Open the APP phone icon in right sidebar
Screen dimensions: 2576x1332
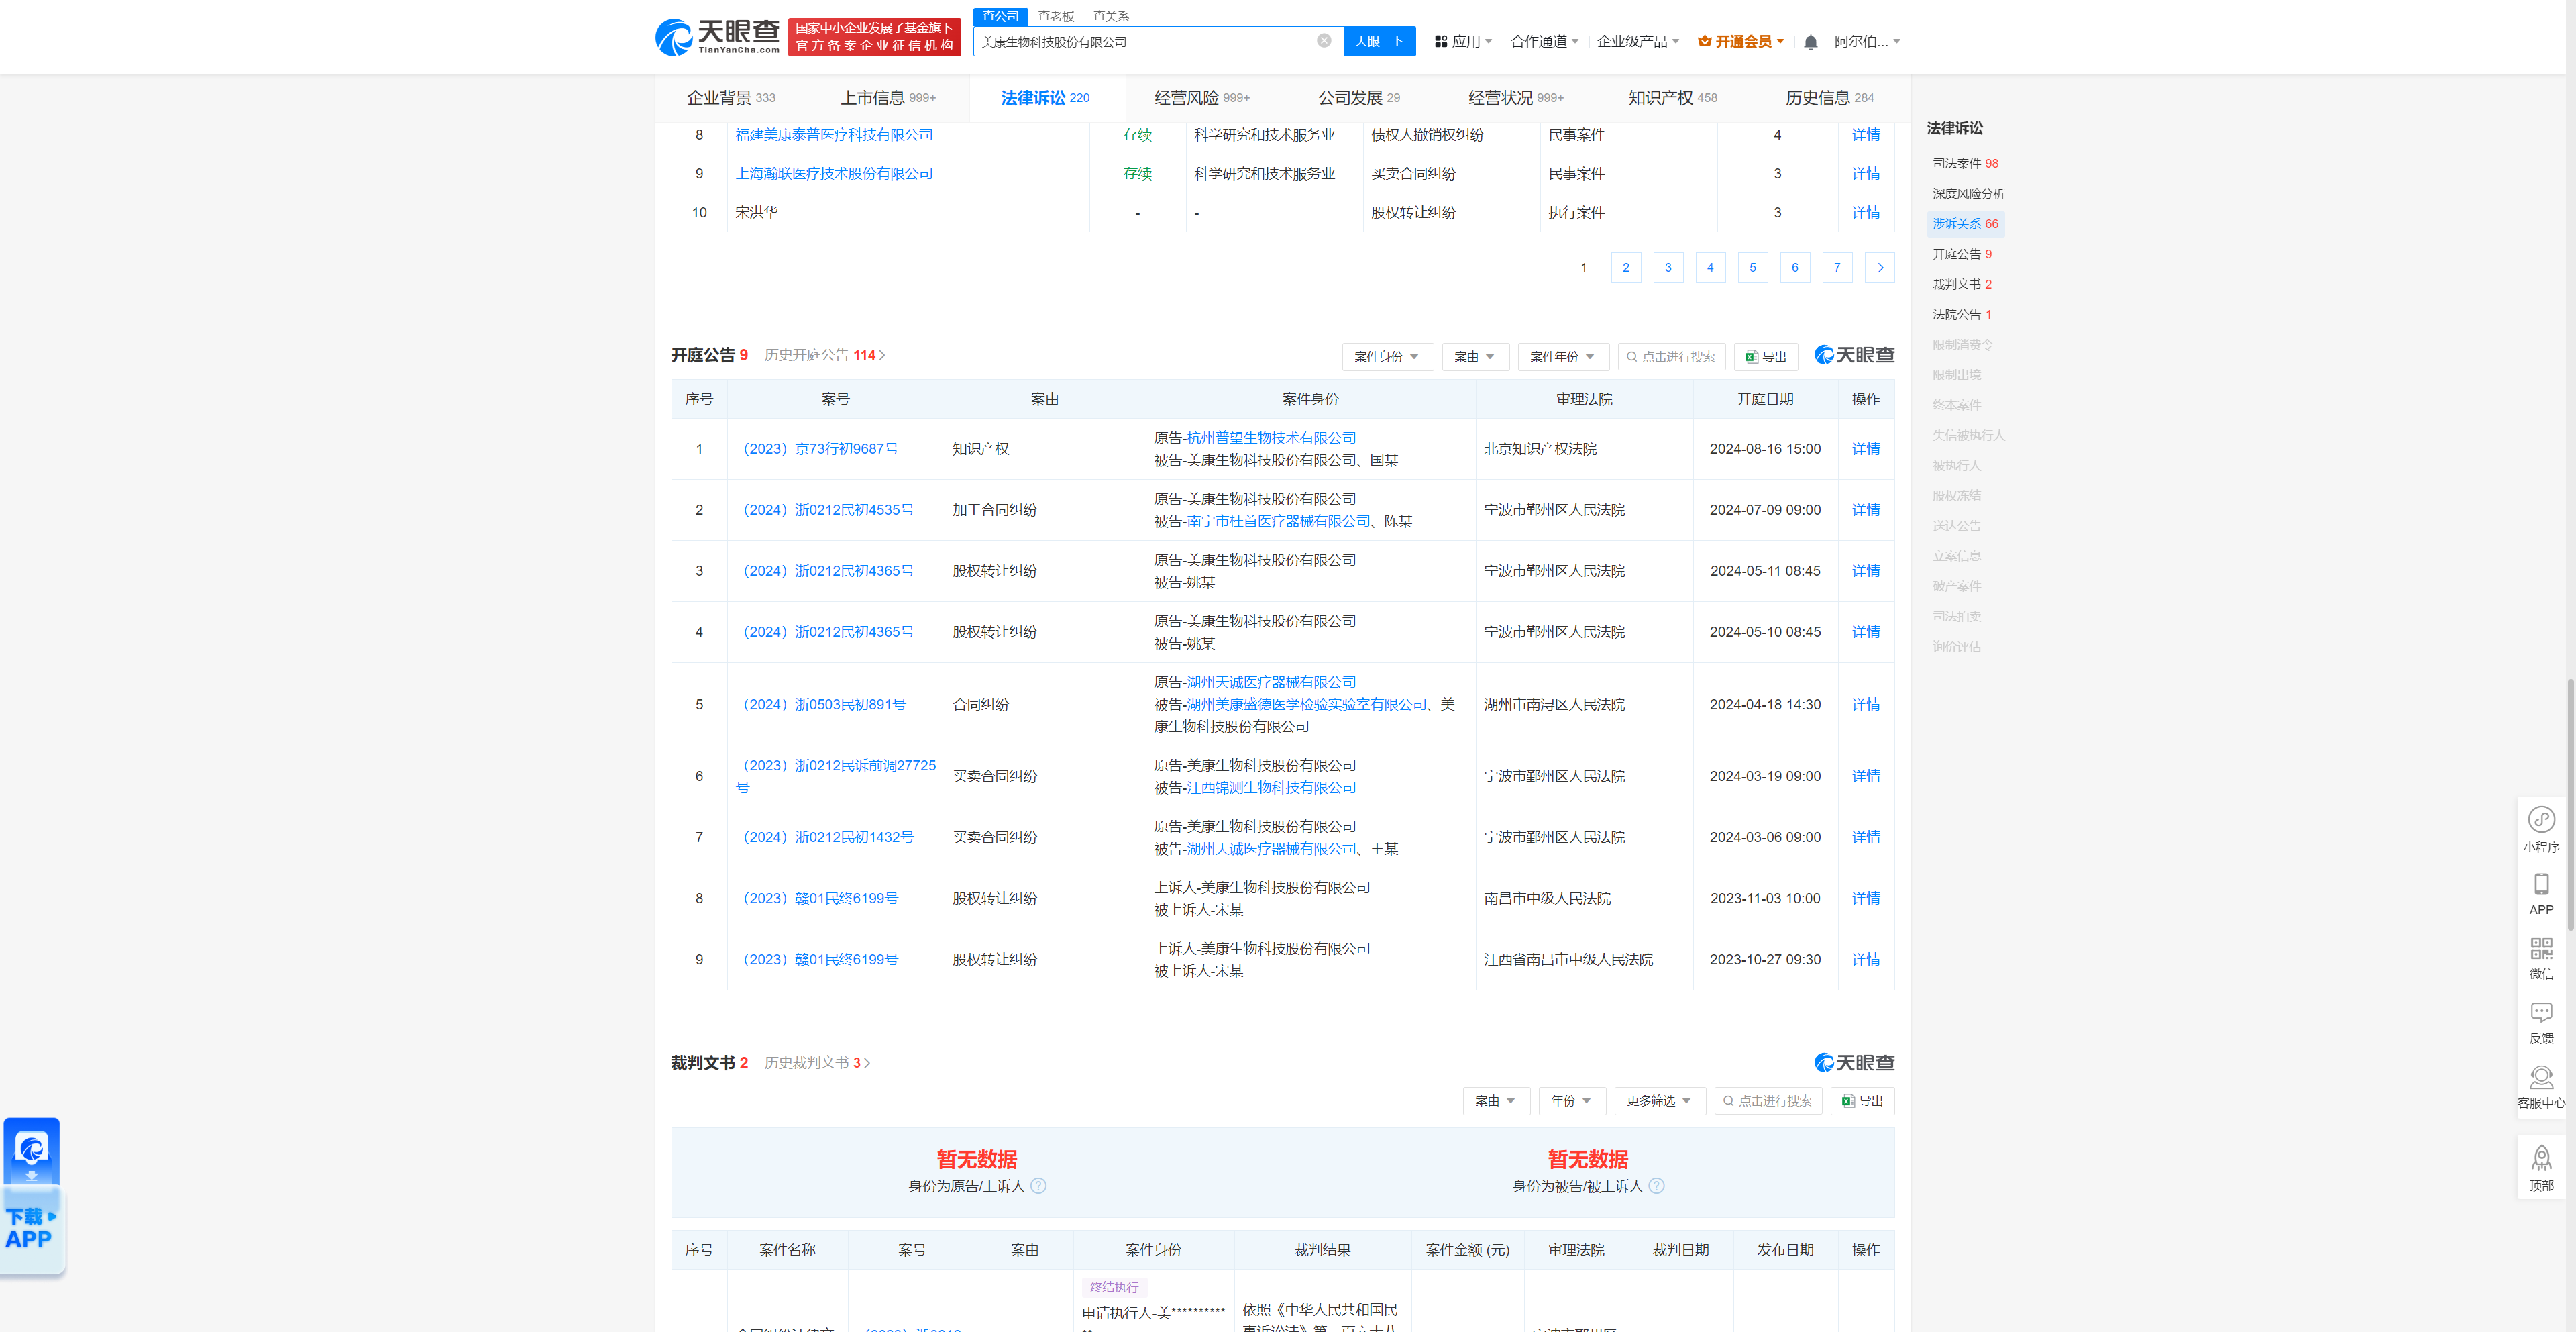(2541, 894)
